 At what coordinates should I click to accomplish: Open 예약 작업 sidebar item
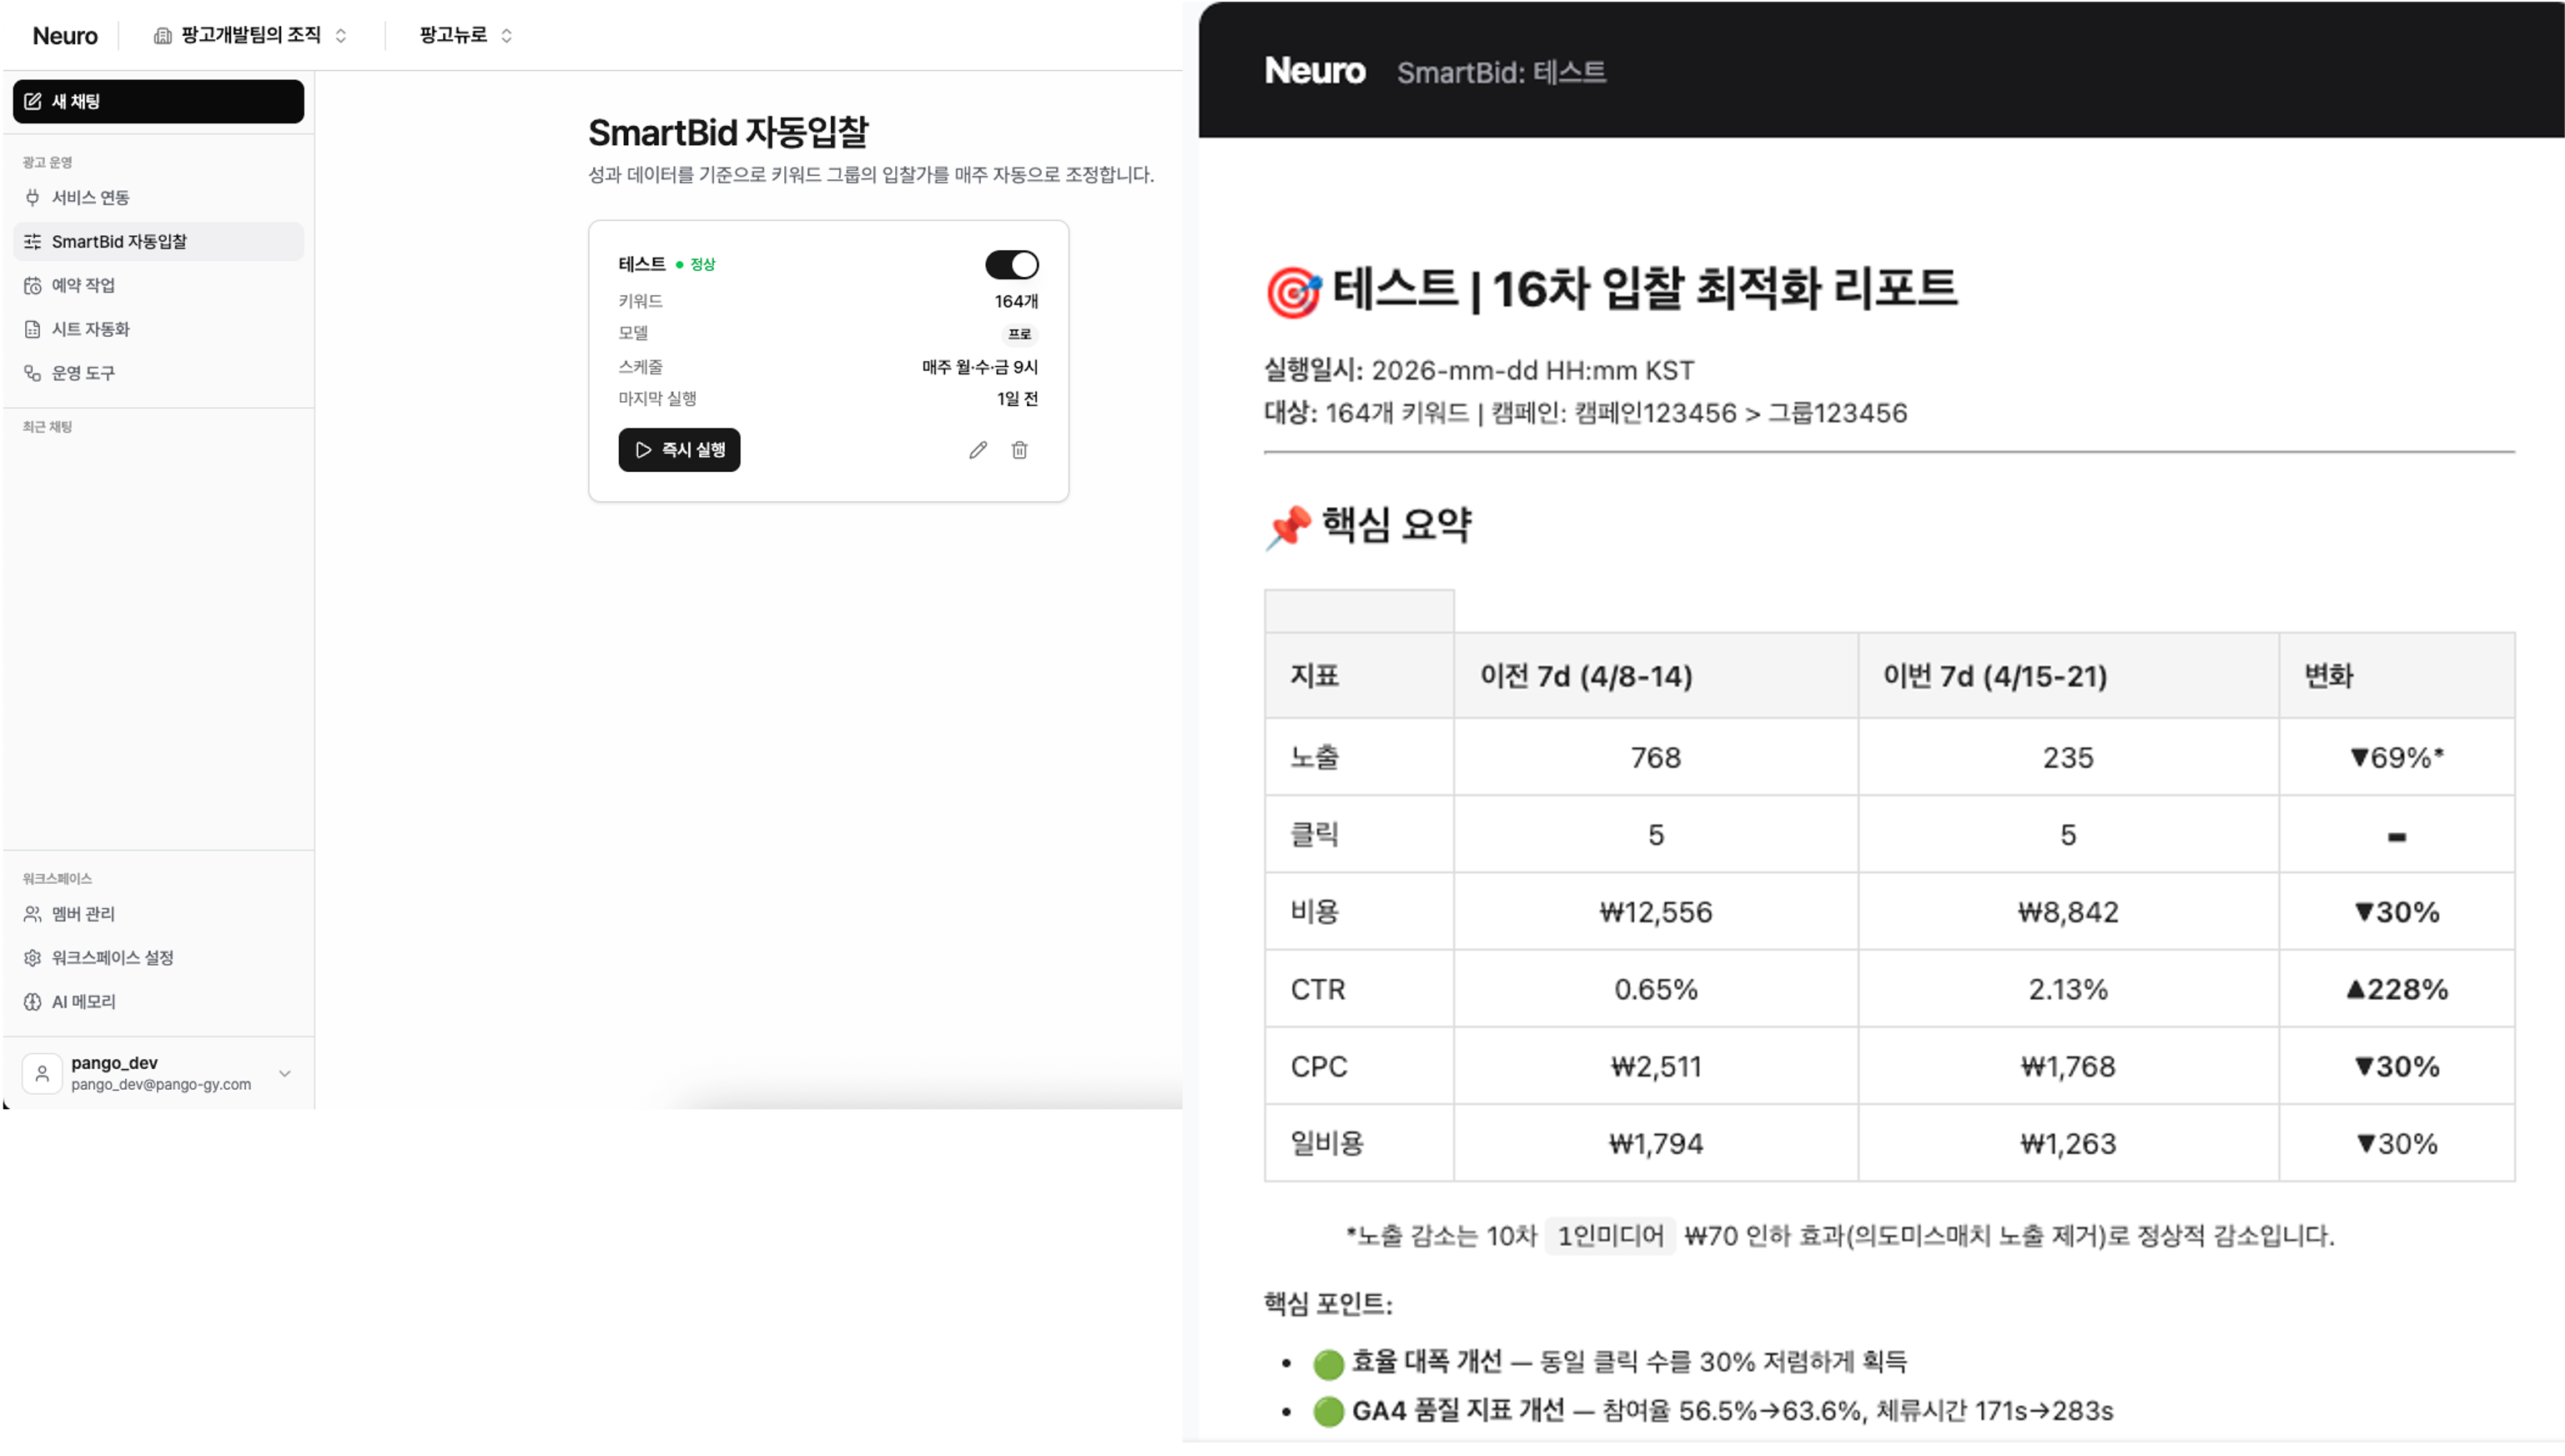pos(158,285)
